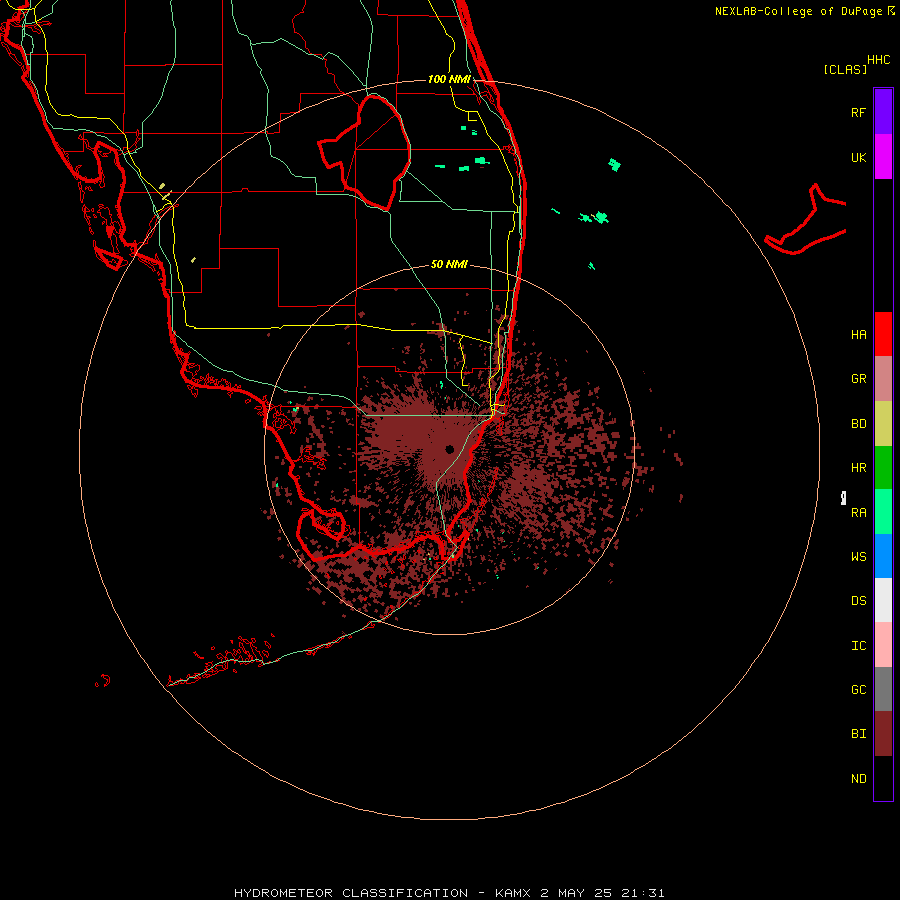Viewport: 900px width, 900px height.
Task: Click the 'DS' legend label
Action: click(x=858, y=601)
